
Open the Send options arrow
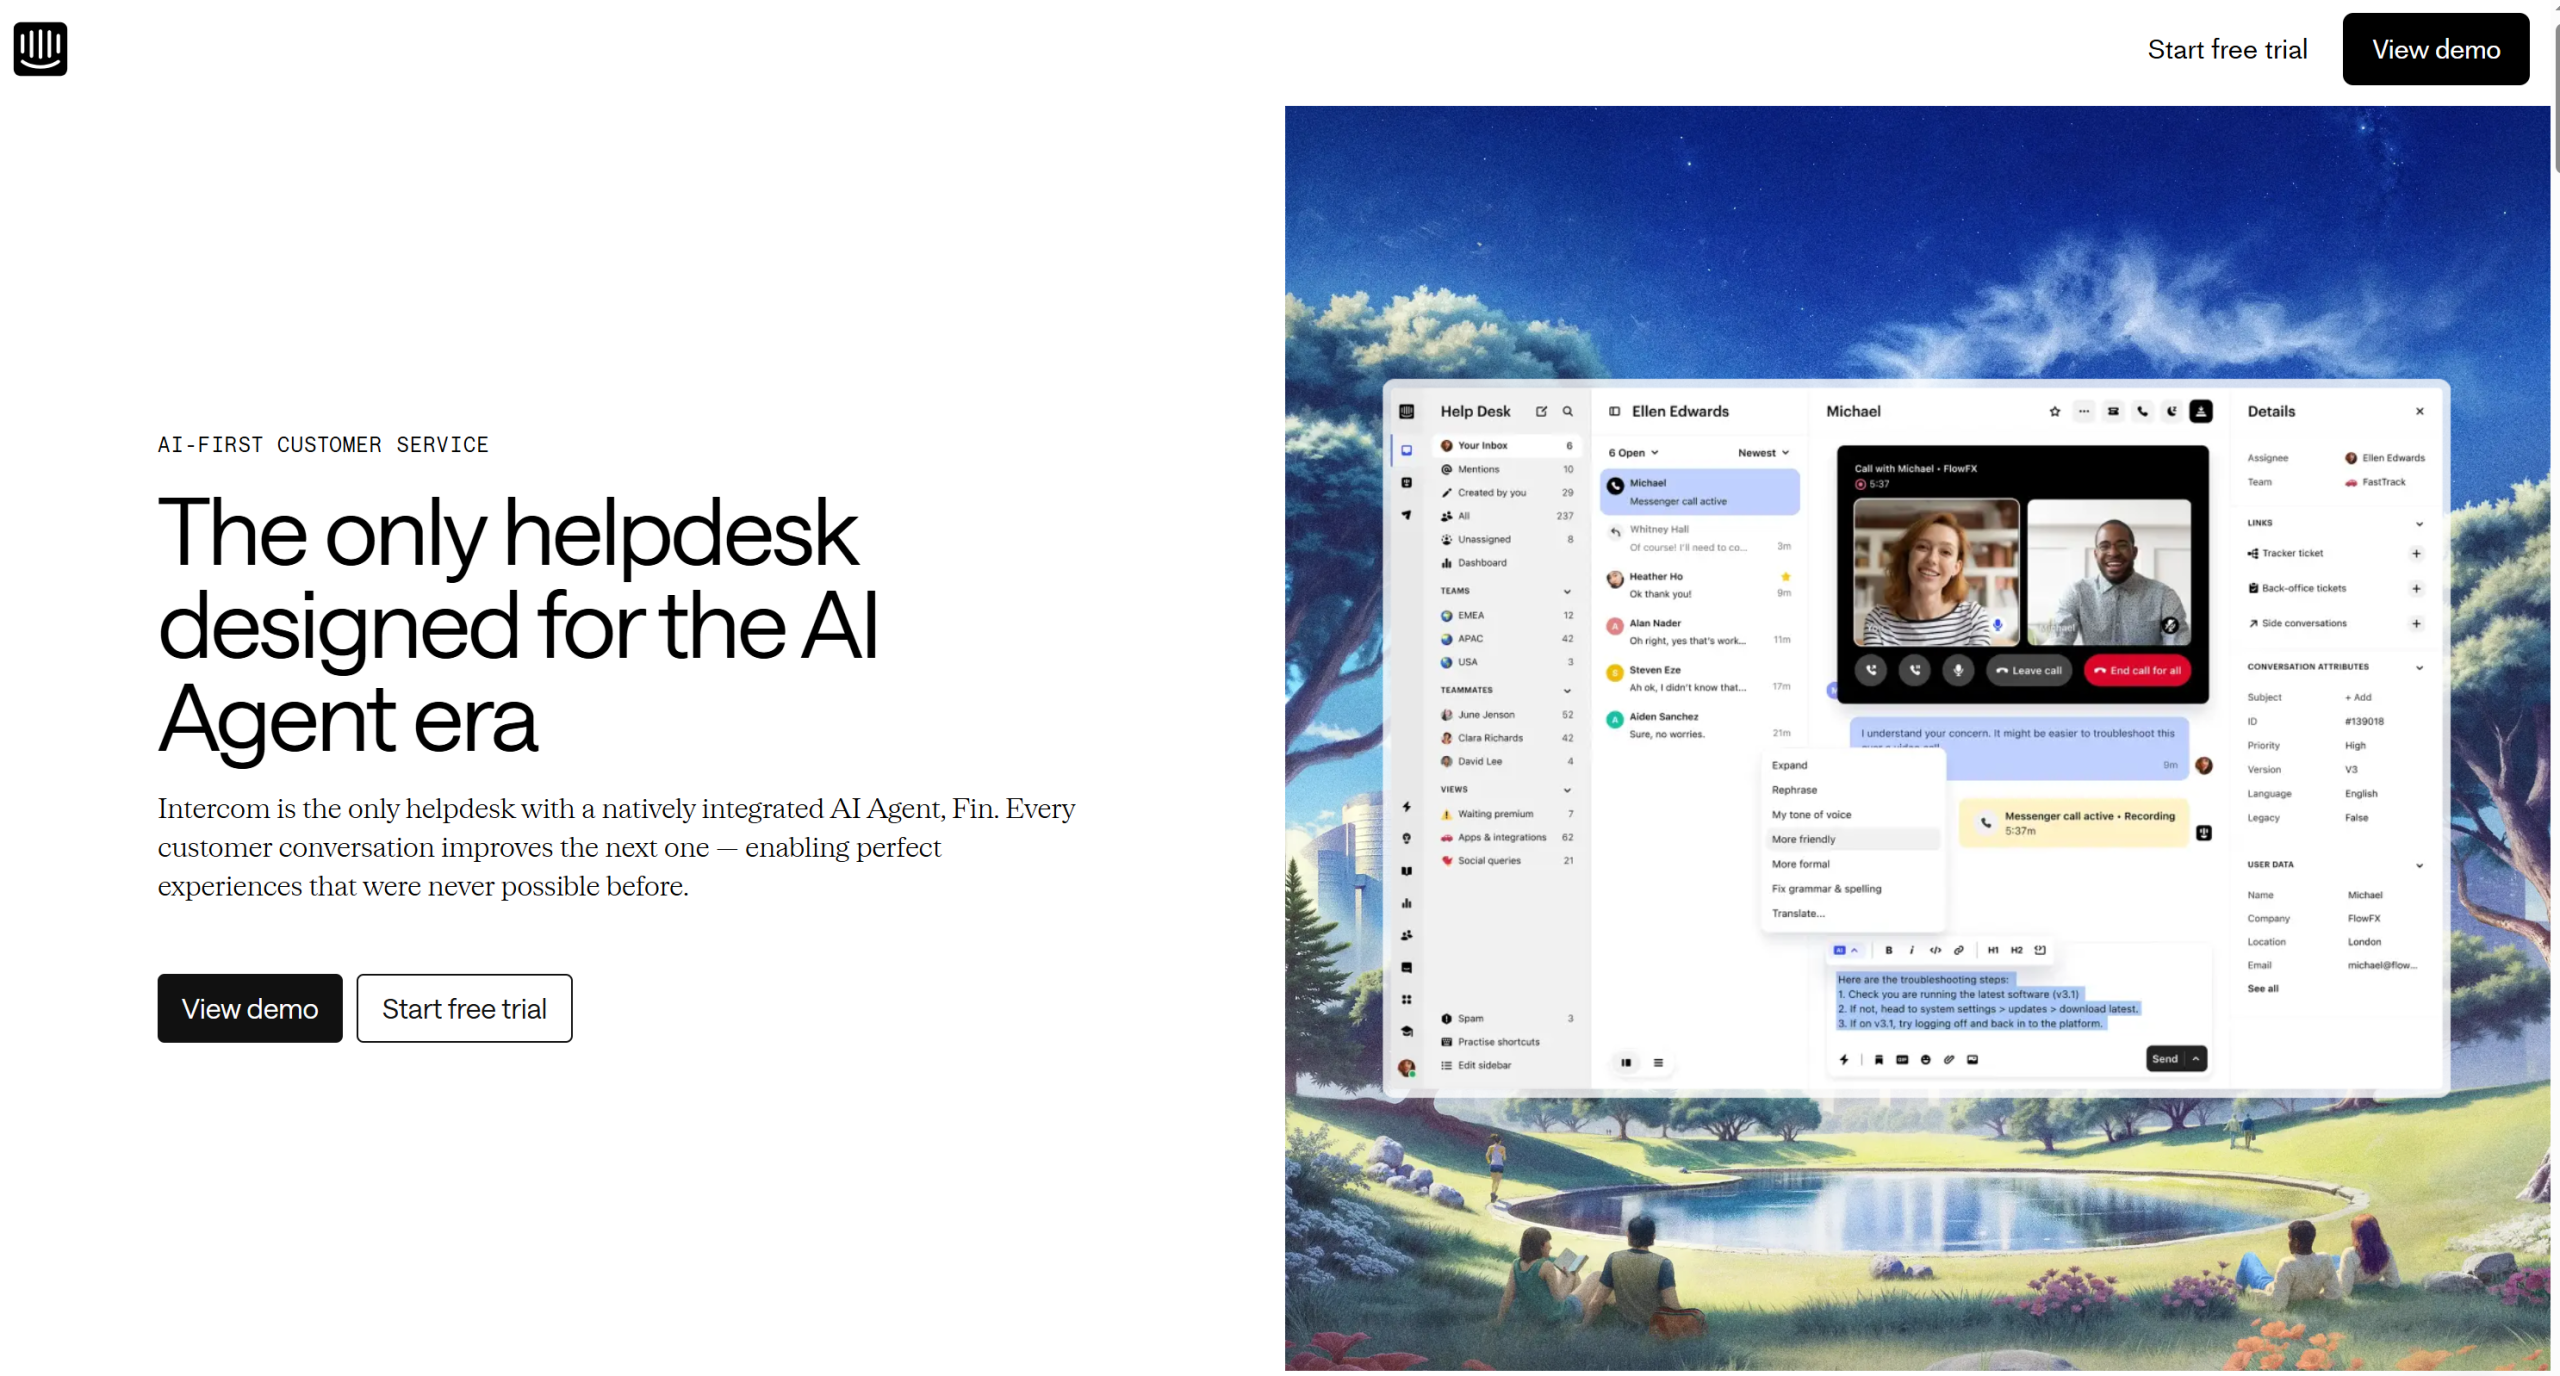tap(2196, 1059)
